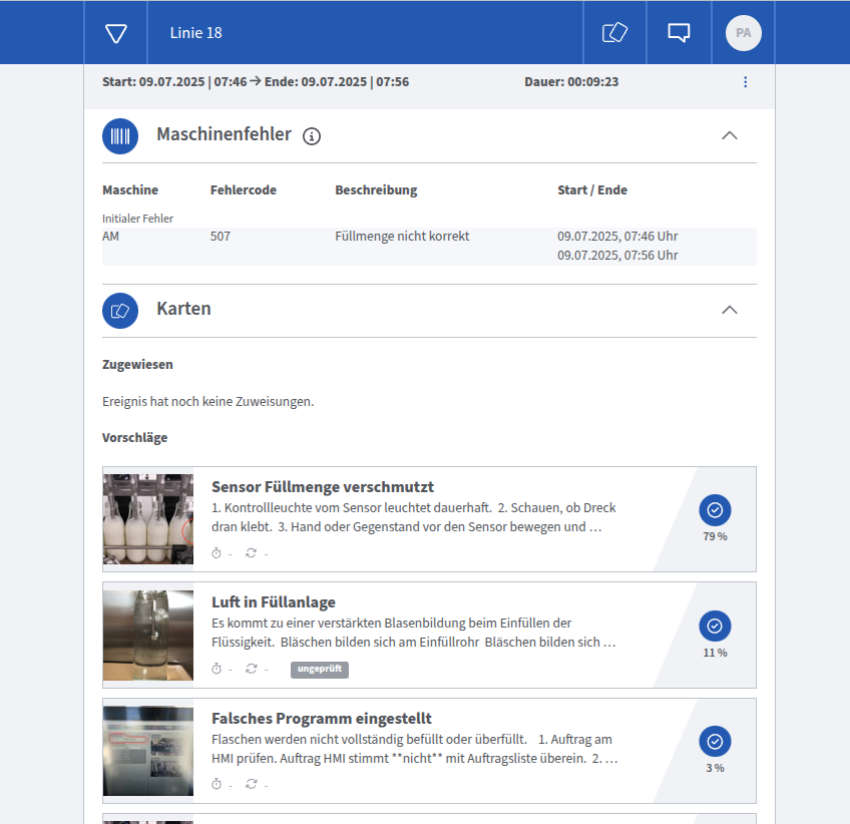Open the Sensor Füllmenge verschmutzt card title
This screenshot has height=824, width=850.
(322, 487)
